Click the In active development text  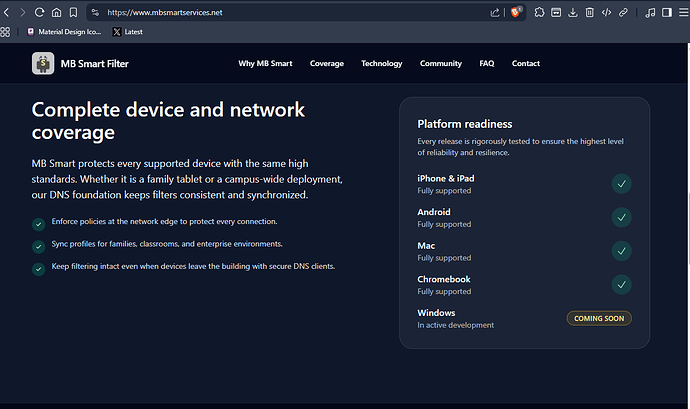(x=455, y=325)
